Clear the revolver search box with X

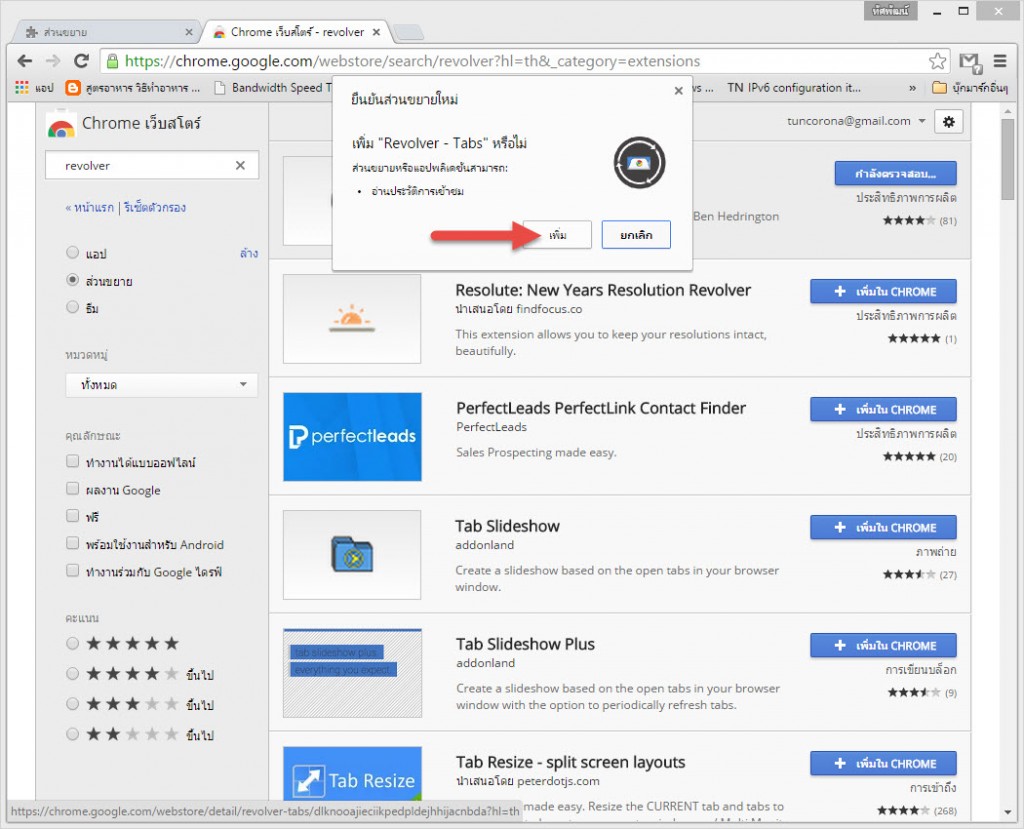pos(240,166)
